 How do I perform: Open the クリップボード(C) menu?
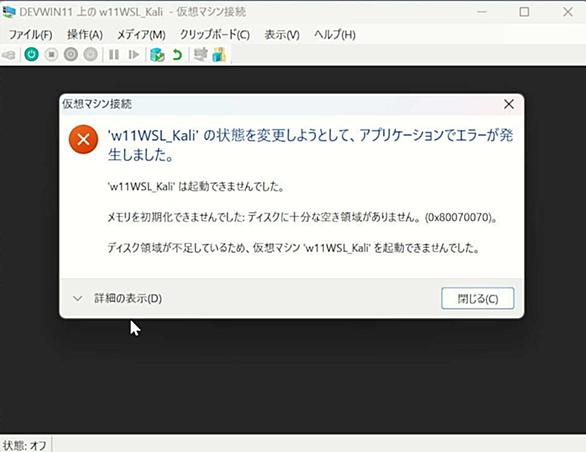click(x=215, y=35)
